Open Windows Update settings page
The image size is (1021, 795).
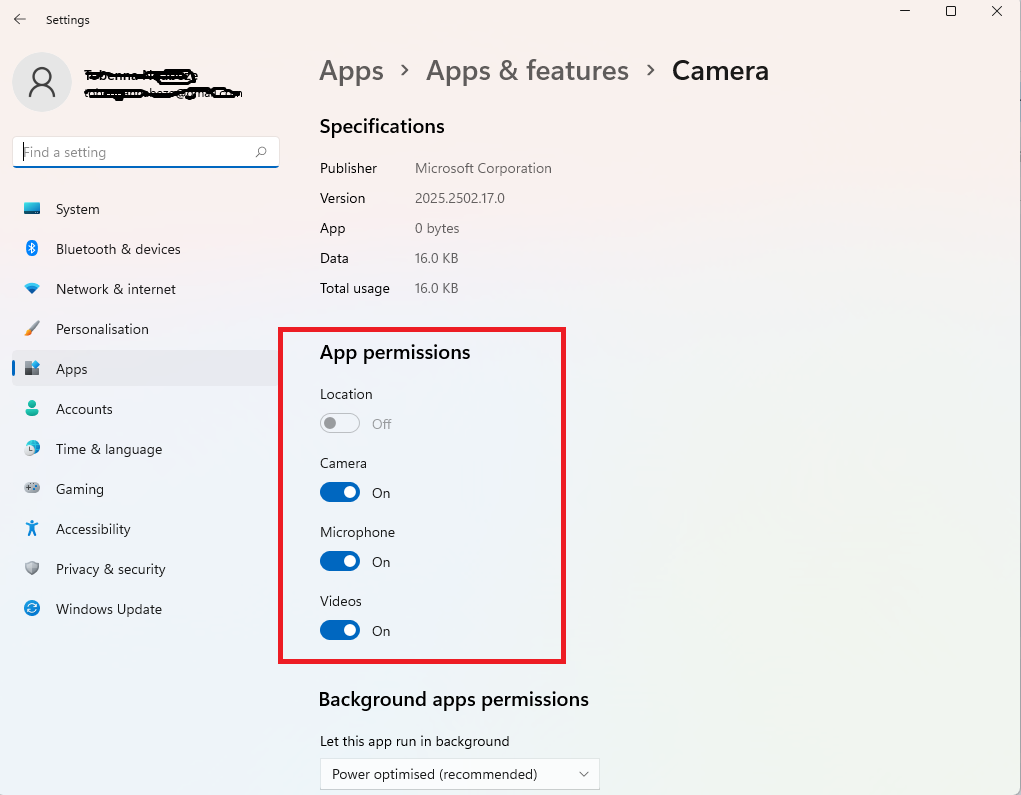[108, 609]
